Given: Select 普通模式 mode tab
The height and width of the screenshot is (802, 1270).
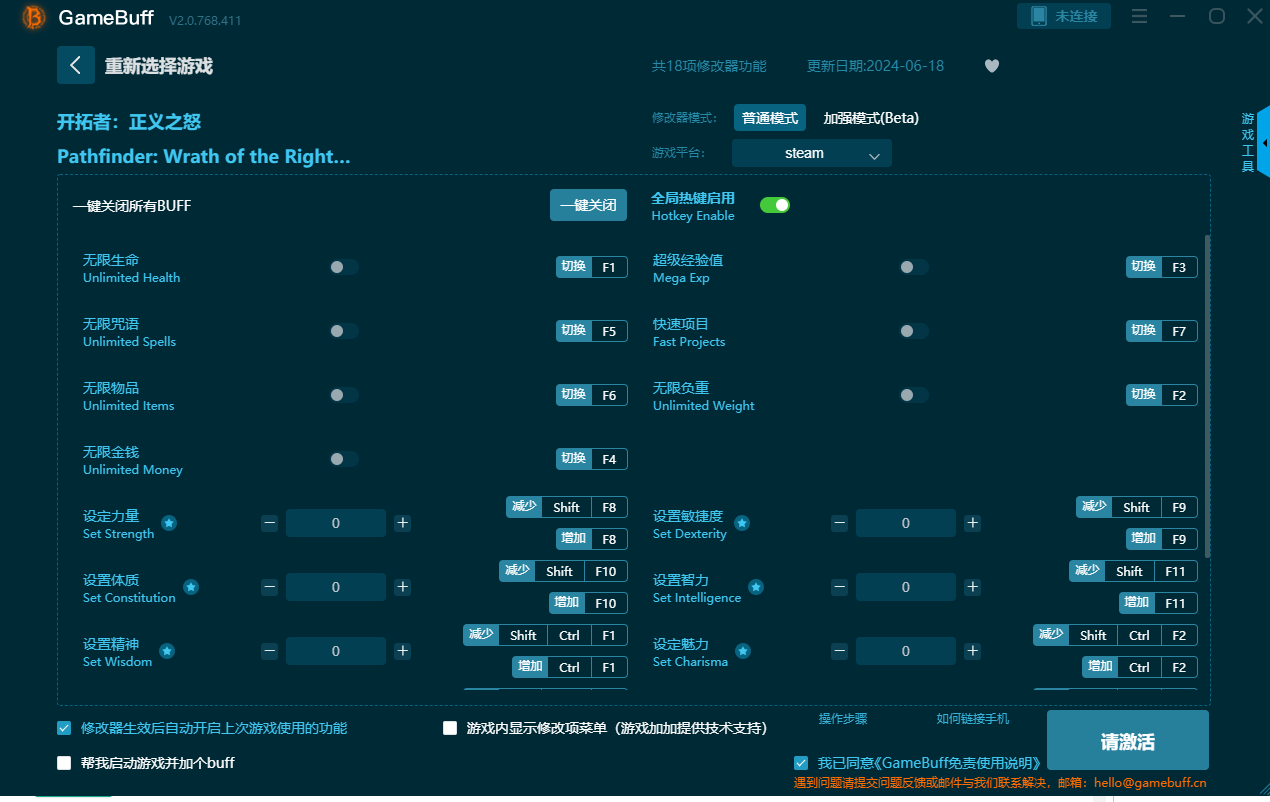Looking at the screenshot, I should (x=770, y=118).
